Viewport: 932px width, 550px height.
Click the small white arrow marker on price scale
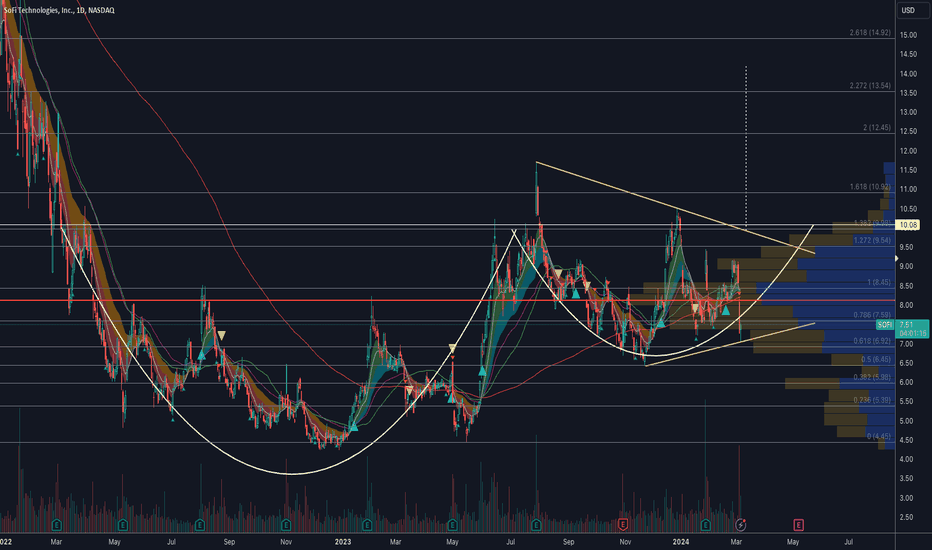pyautogui.click(x=897, y=259)
